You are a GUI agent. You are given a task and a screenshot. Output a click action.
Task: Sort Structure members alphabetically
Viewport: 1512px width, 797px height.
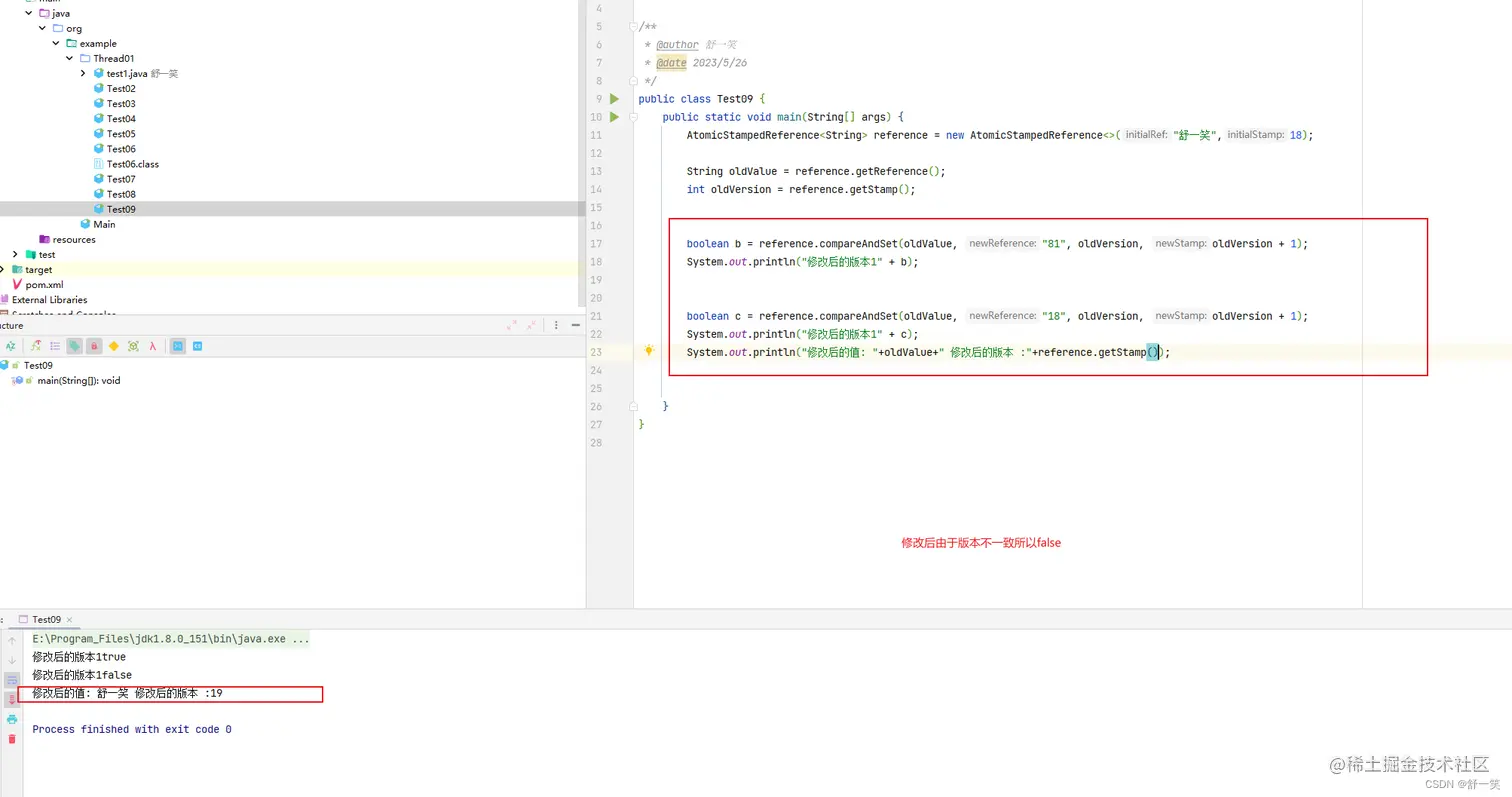point(10,346)
